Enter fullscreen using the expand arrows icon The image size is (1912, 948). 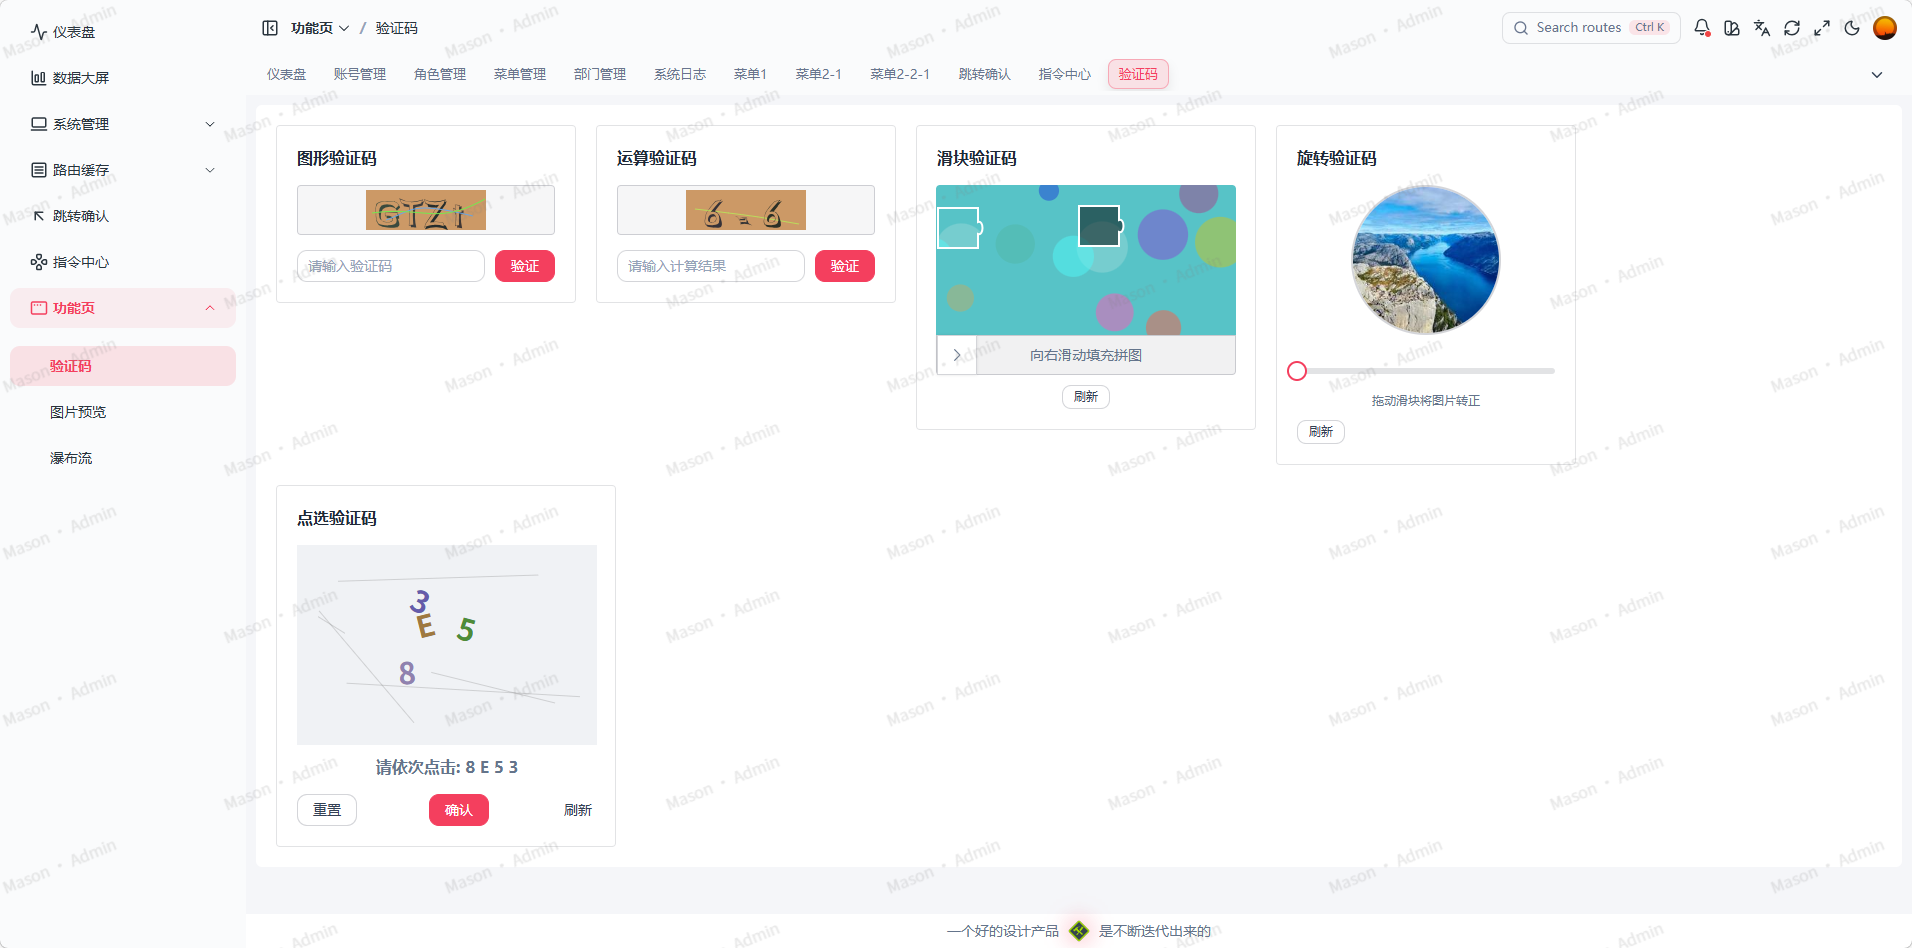(1822, 28)
